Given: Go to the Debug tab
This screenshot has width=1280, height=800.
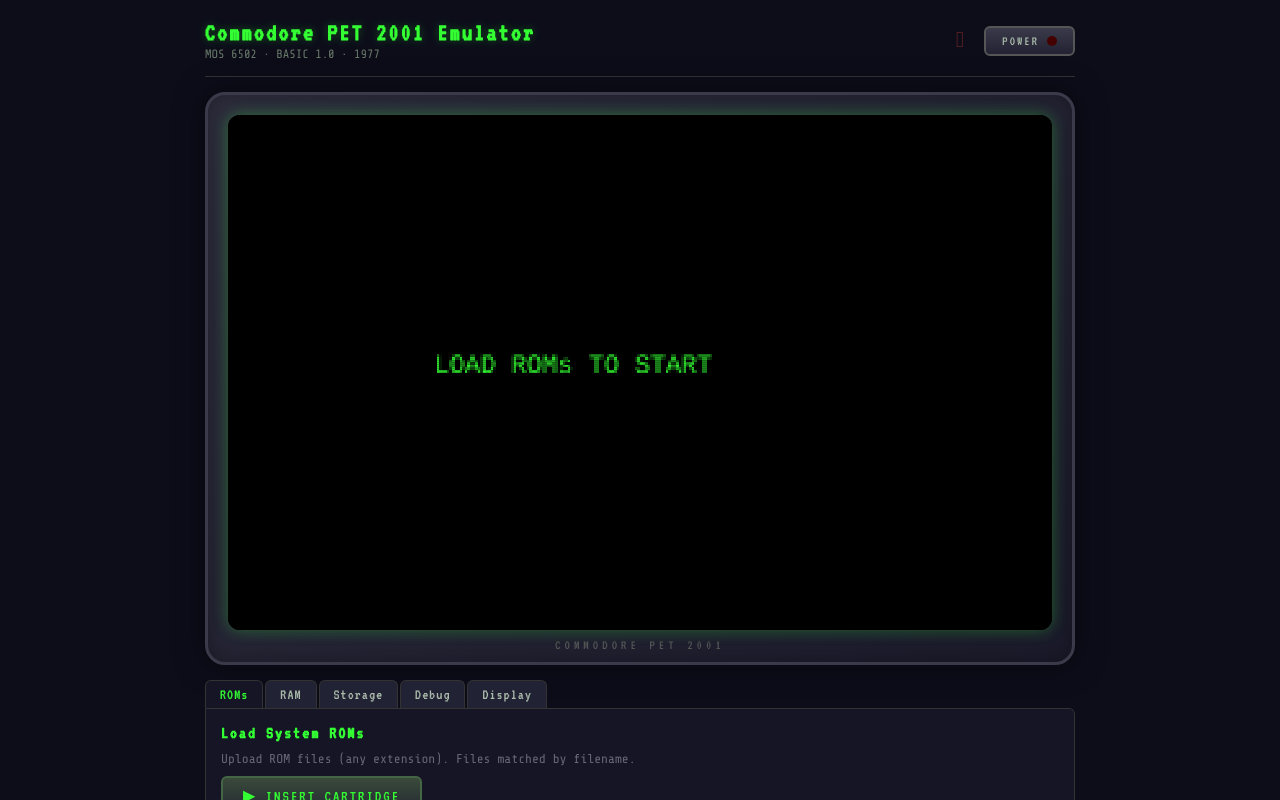Looking at the screenshot, I should pos(433,695).
